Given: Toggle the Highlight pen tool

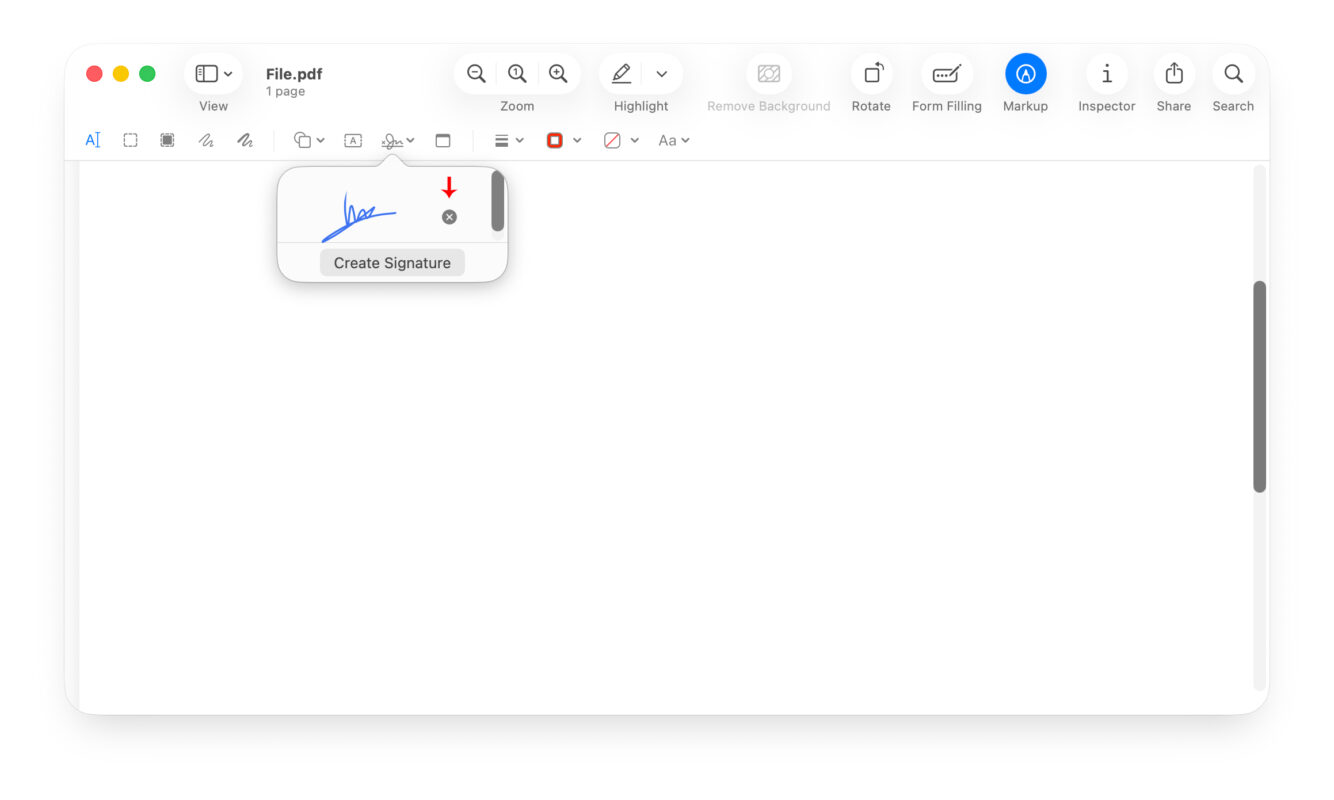Looking at the screenshot, I should point(622,74).
